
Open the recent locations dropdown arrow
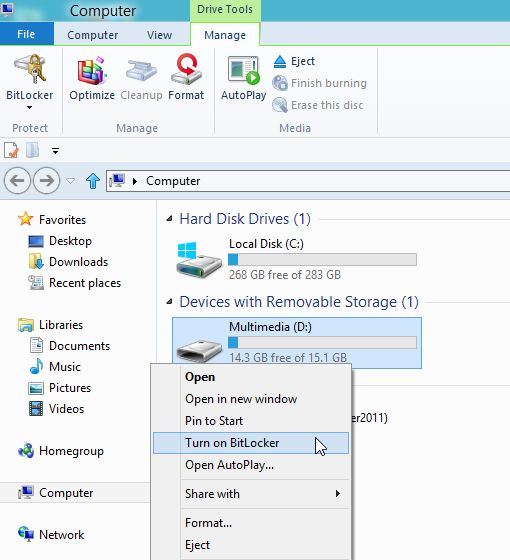pos(71,181)
